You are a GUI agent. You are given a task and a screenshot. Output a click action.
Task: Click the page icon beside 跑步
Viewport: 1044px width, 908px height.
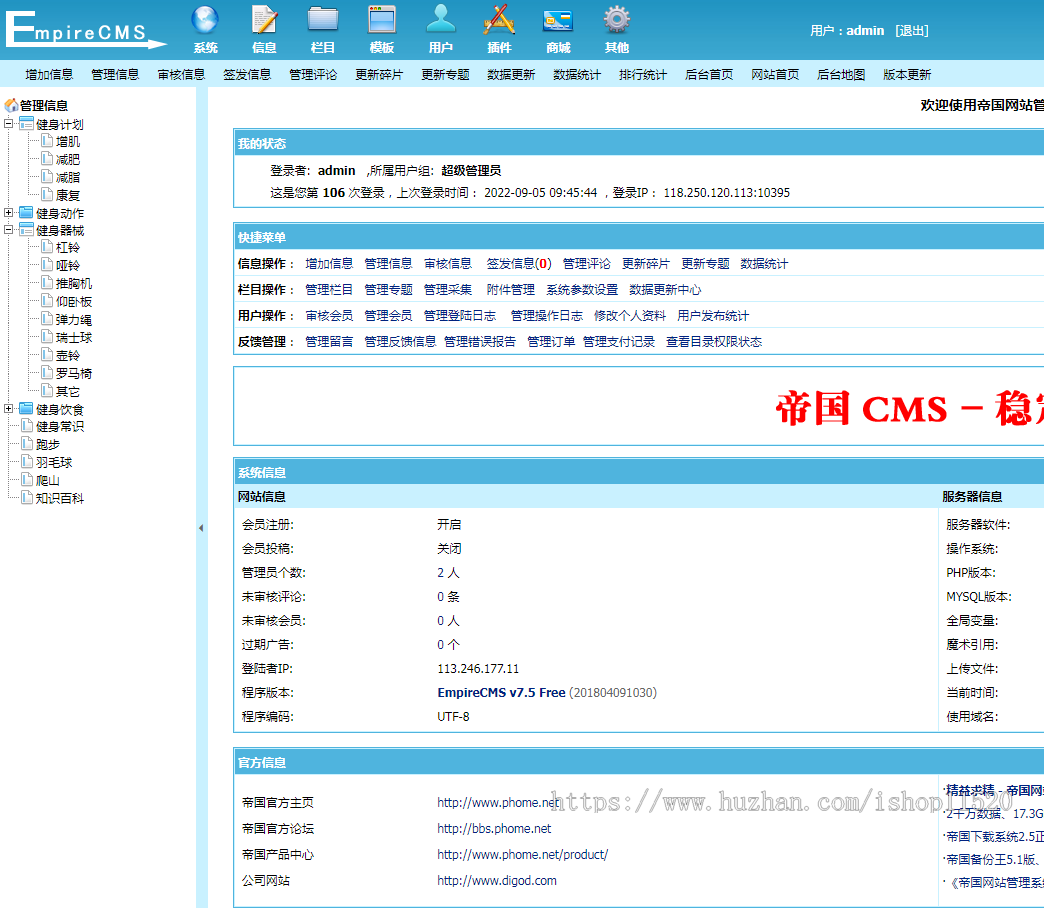[x=27, y=444]
